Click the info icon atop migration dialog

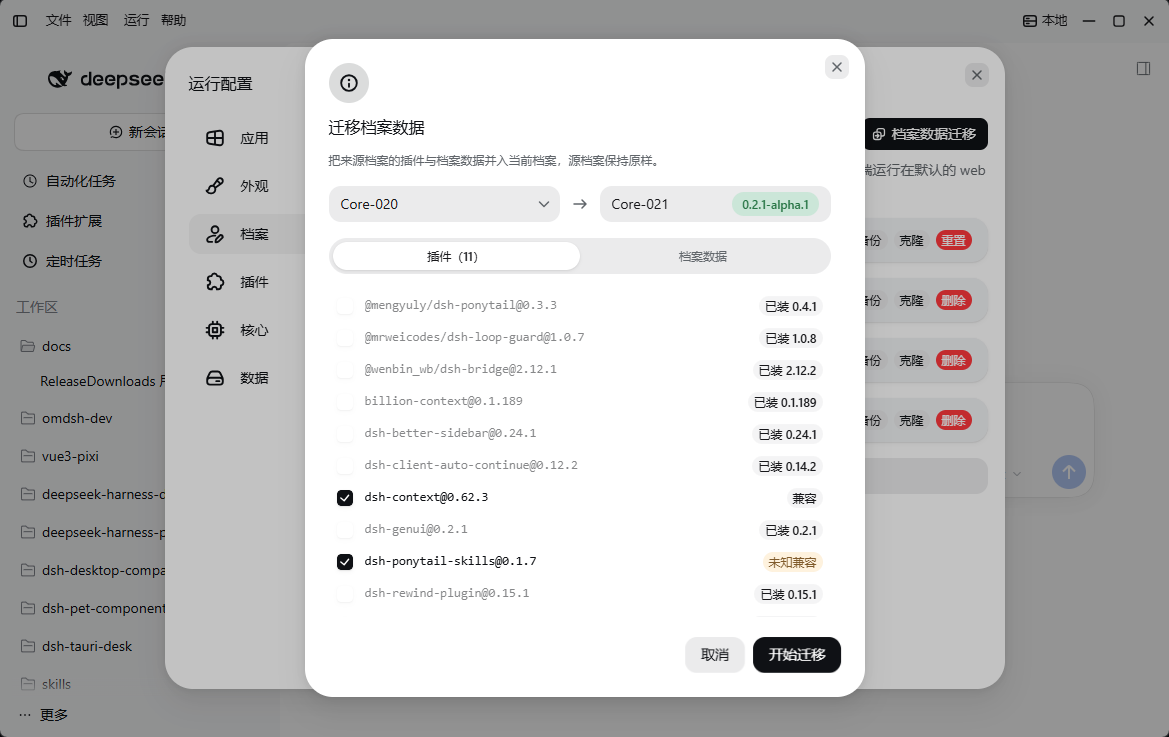349,83
